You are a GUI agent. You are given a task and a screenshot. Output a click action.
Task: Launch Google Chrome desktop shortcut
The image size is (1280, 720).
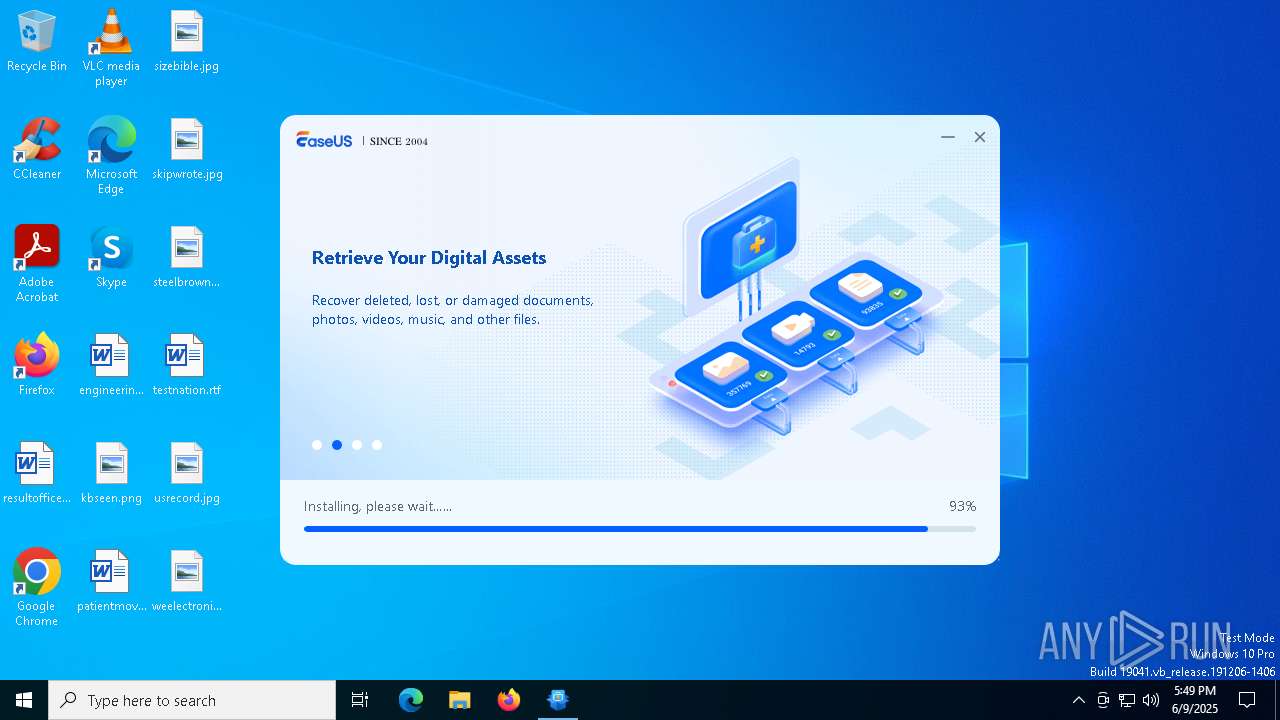(37, 588)
